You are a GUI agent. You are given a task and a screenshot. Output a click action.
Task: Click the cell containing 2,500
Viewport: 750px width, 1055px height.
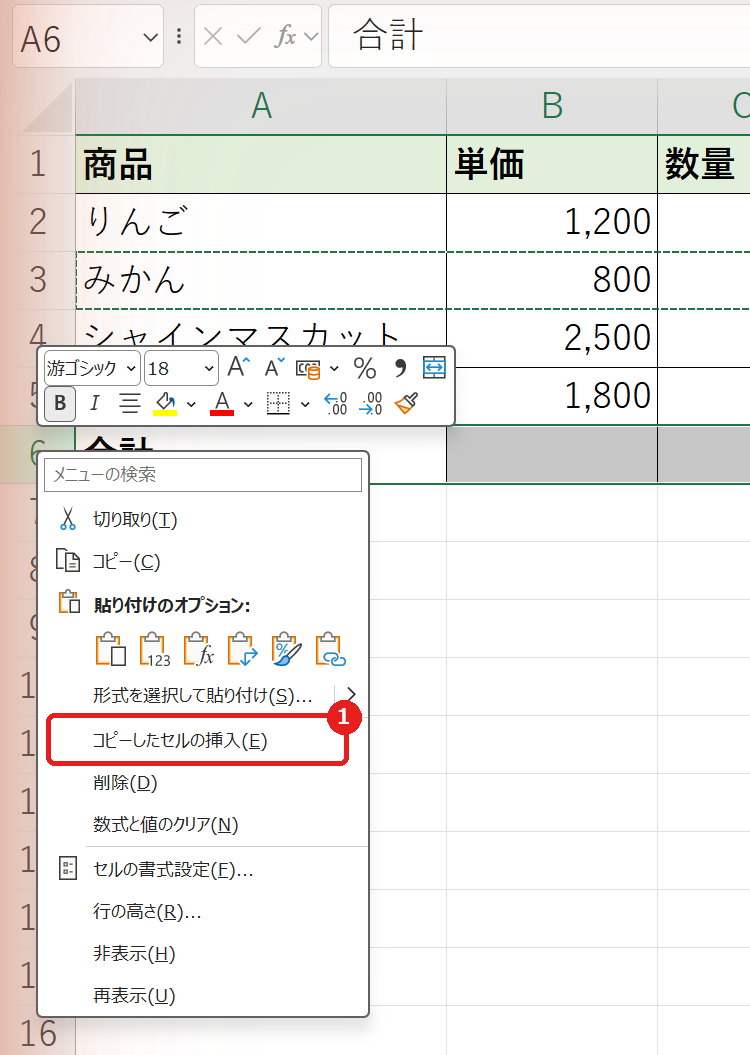(x=552, y=338)
